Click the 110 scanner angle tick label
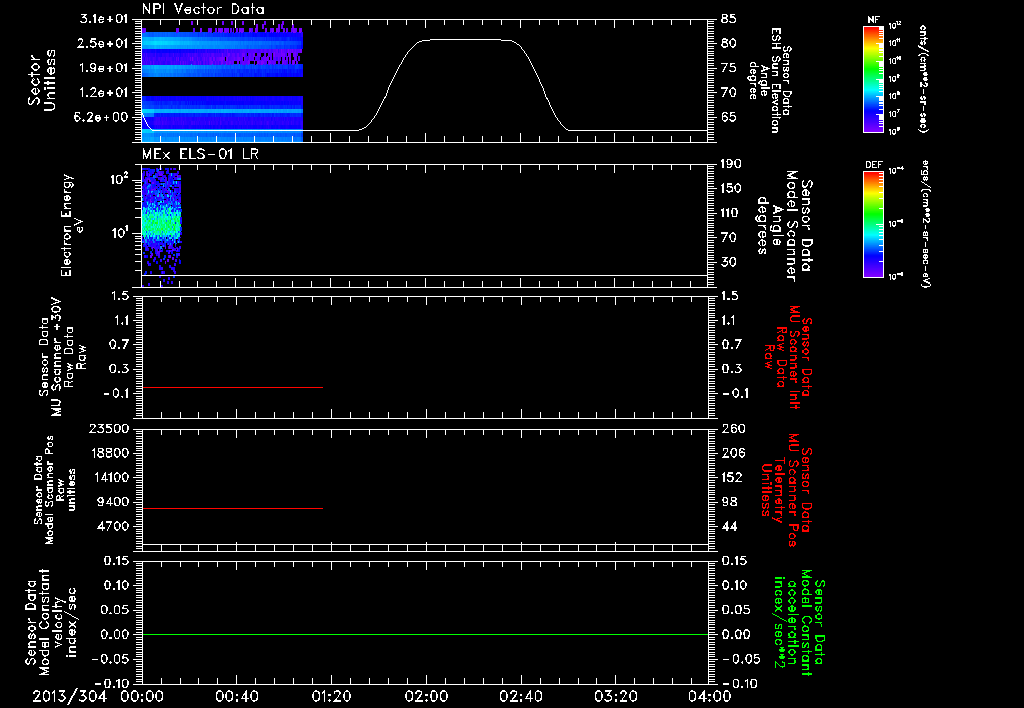This screenshot has height=708, width=1024. 731,213
